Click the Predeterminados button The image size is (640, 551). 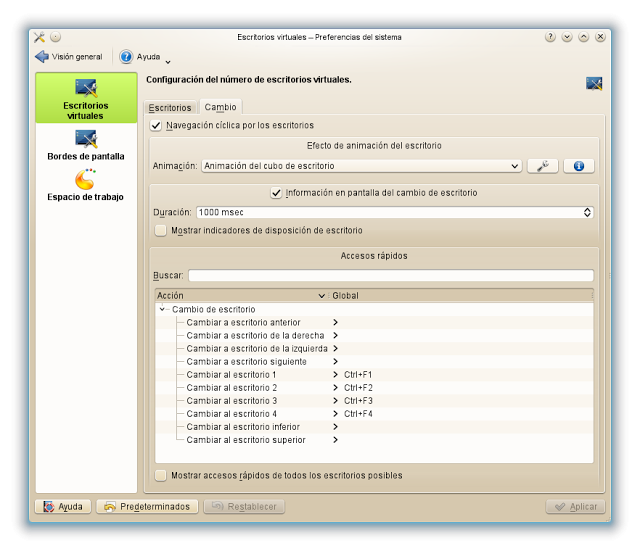pyautogui.click(x=147, y=507)
